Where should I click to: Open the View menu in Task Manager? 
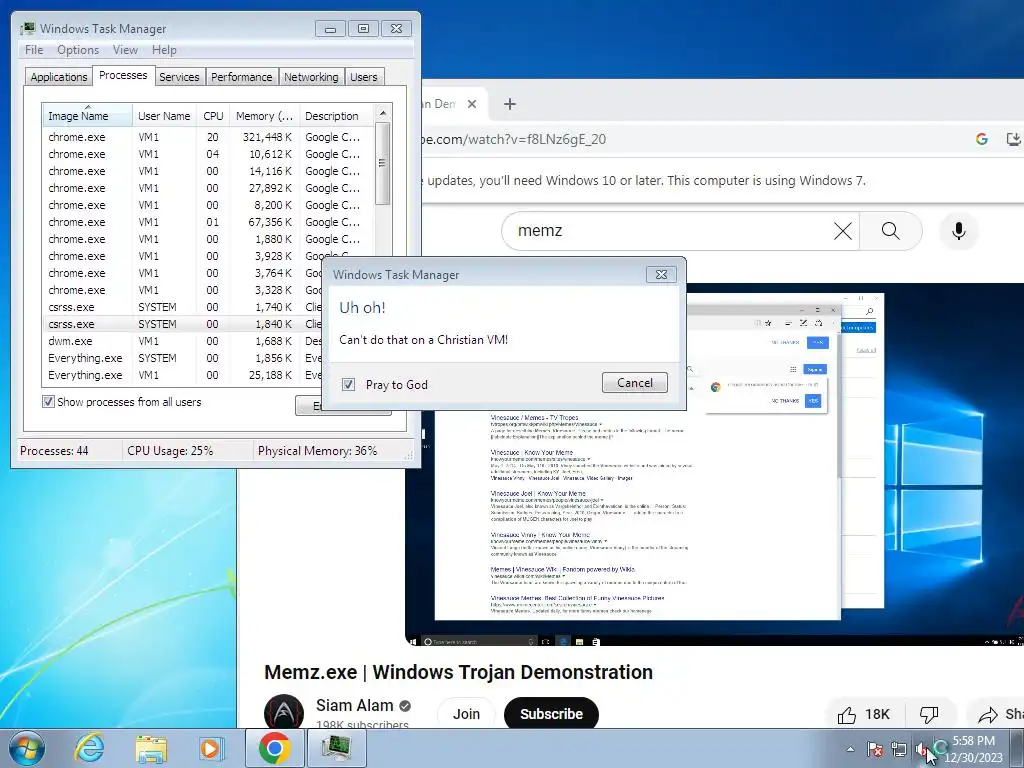[x=125, y=50]
